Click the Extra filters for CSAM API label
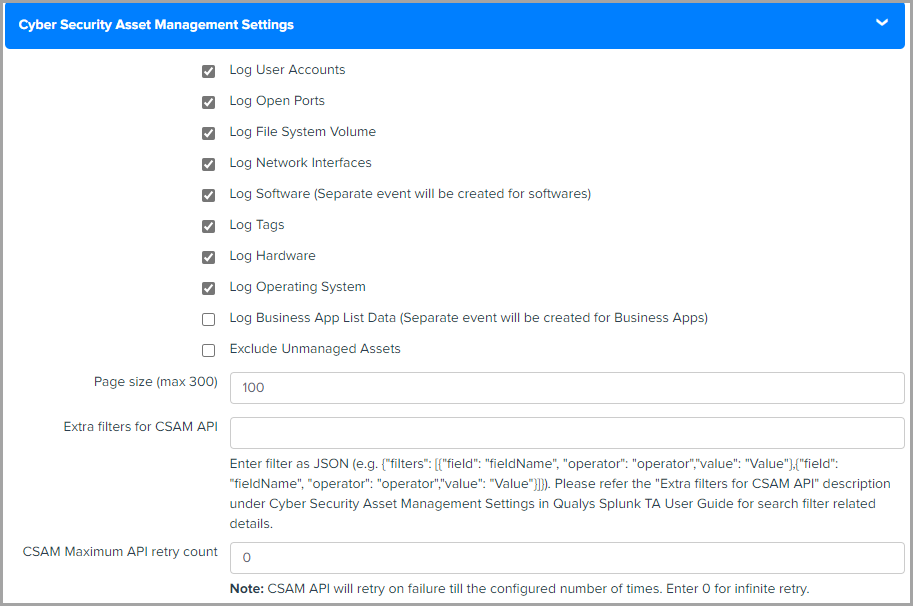Screen dimensions: 913x606 click(x=140, y=426)
